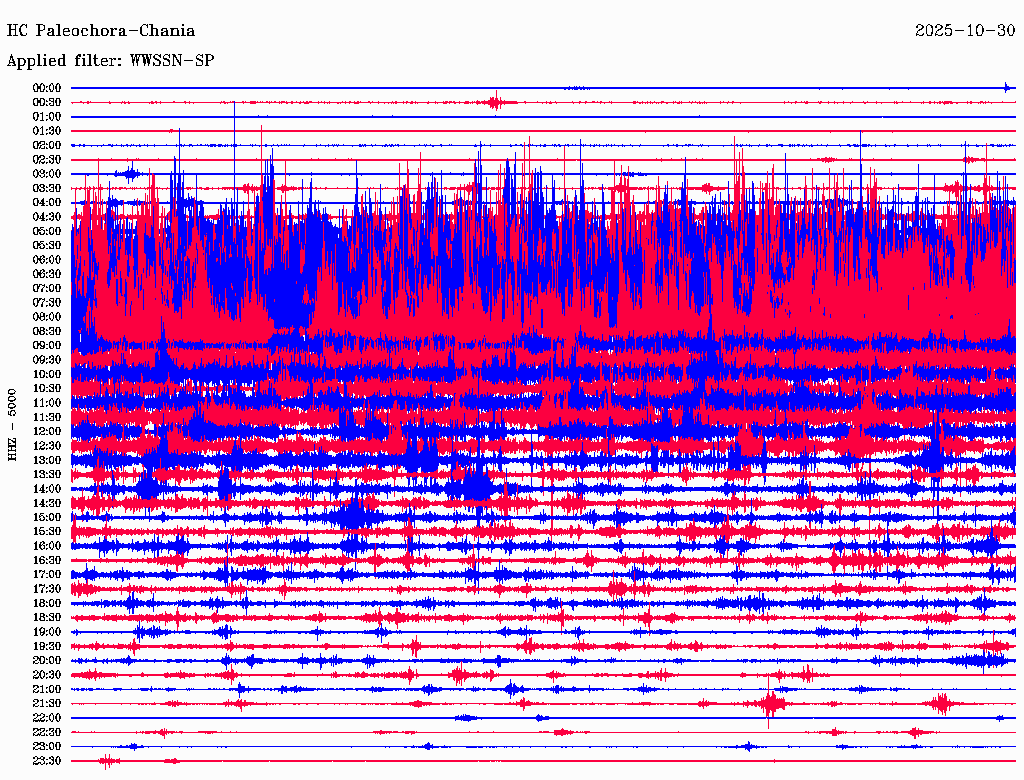Image resolution: width=1024 pixels, height=780 pixels.
Task: Select the 23:00 time label
Action: tap(47, 747)
